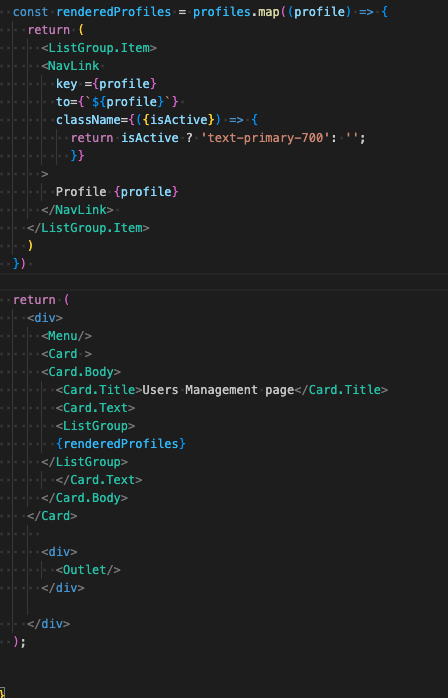The image size is (448, 698).
Task: Click the {renderedProfiles} expression
Action: pyautogui.click(x=121, y=444)
